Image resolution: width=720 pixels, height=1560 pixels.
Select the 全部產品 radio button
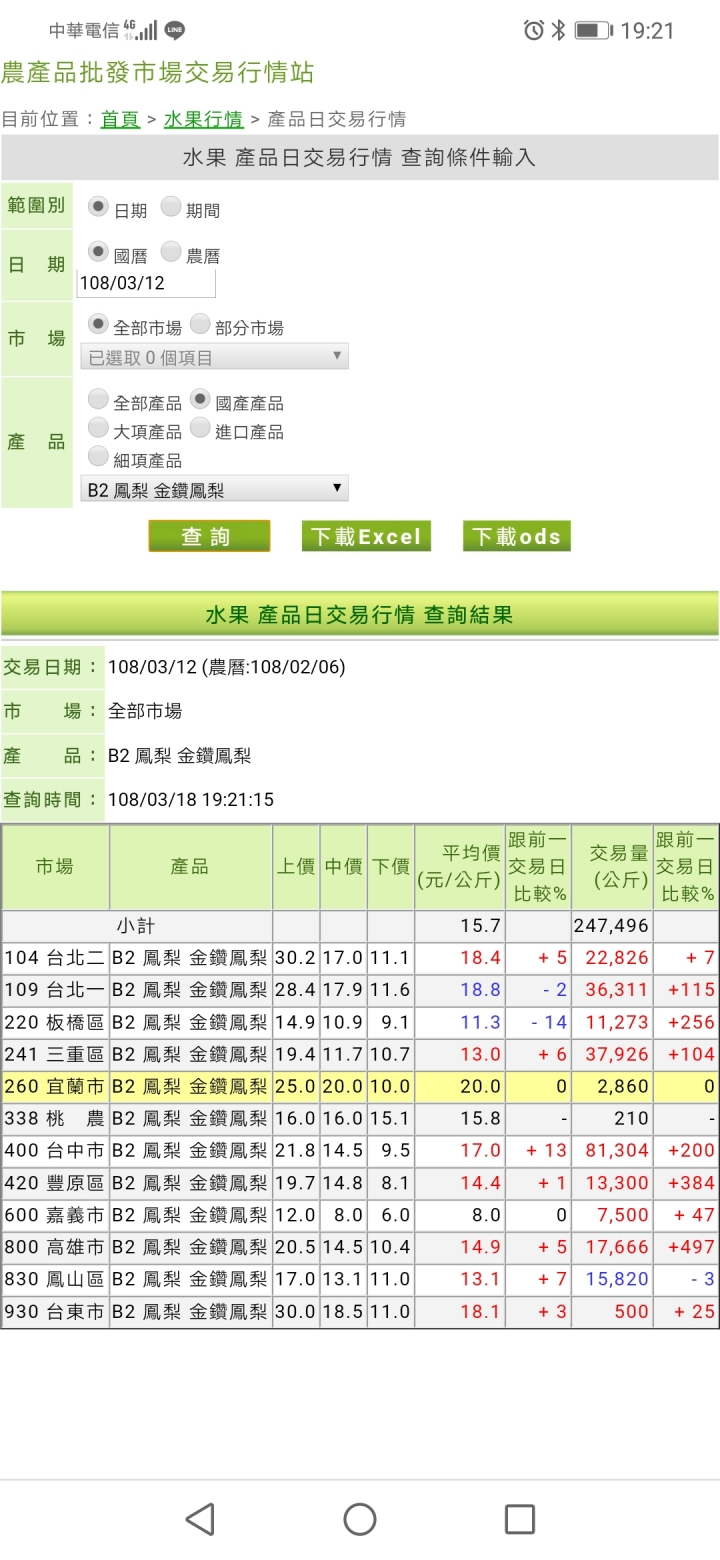[x=98, y=399]
